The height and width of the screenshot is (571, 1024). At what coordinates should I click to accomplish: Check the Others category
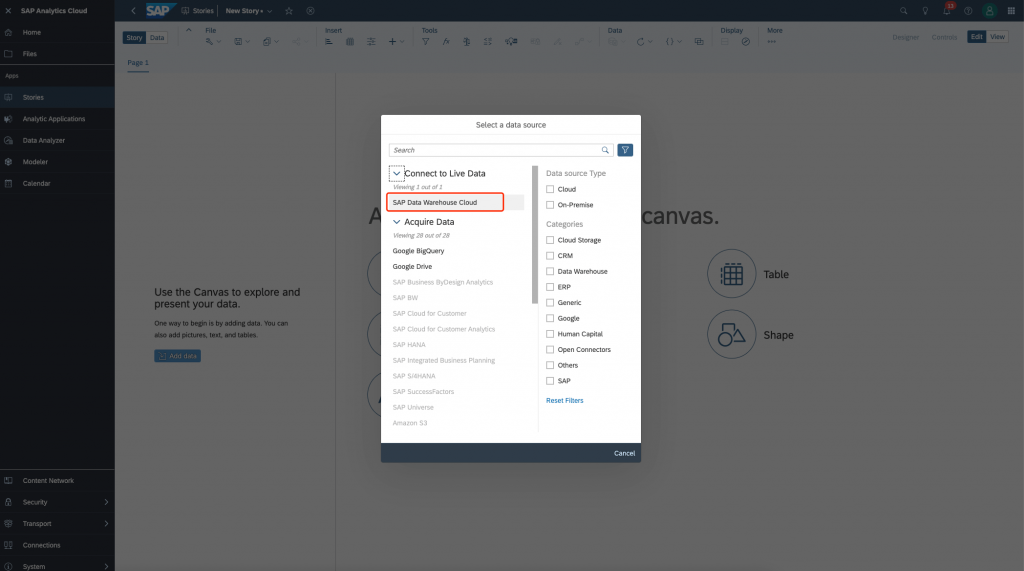(550, 366)
